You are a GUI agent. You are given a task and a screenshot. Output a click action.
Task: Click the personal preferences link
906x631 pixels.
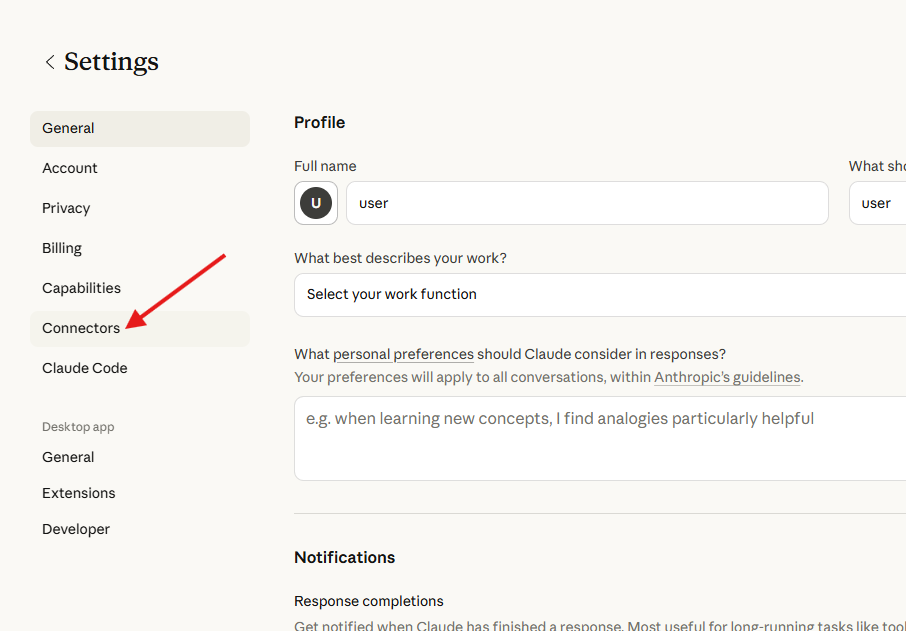tap(403, 353)
